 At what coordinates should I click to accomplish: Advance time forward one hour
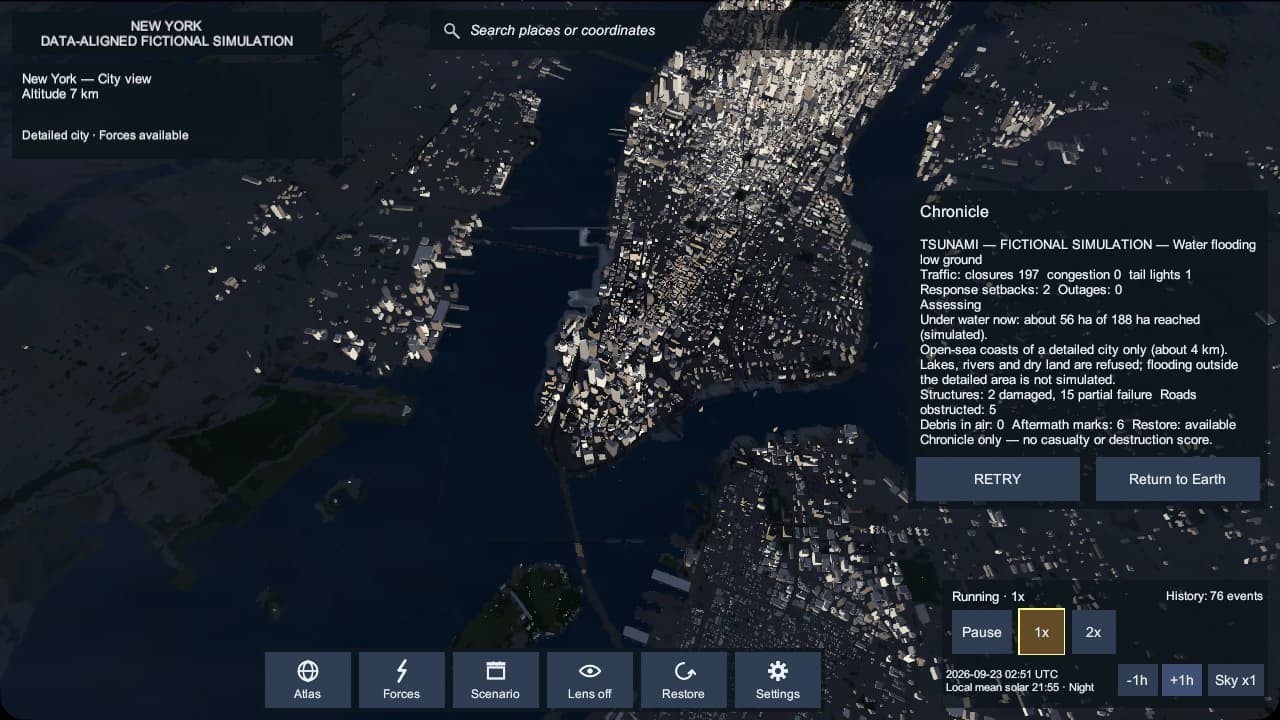click(1181, 680)
